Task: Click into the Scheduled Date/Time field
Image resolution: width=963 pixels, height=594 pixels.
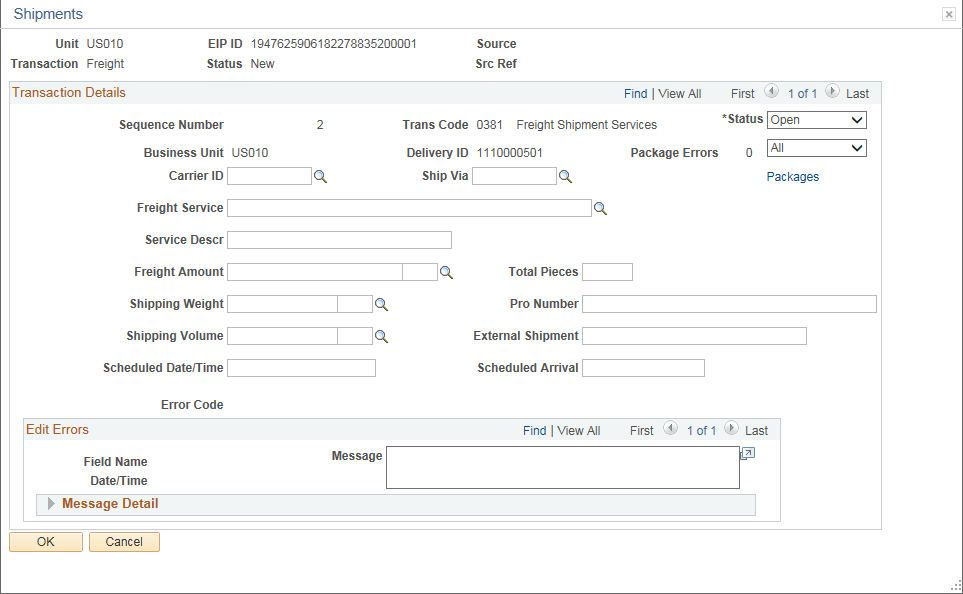Action: click(301, 367)
